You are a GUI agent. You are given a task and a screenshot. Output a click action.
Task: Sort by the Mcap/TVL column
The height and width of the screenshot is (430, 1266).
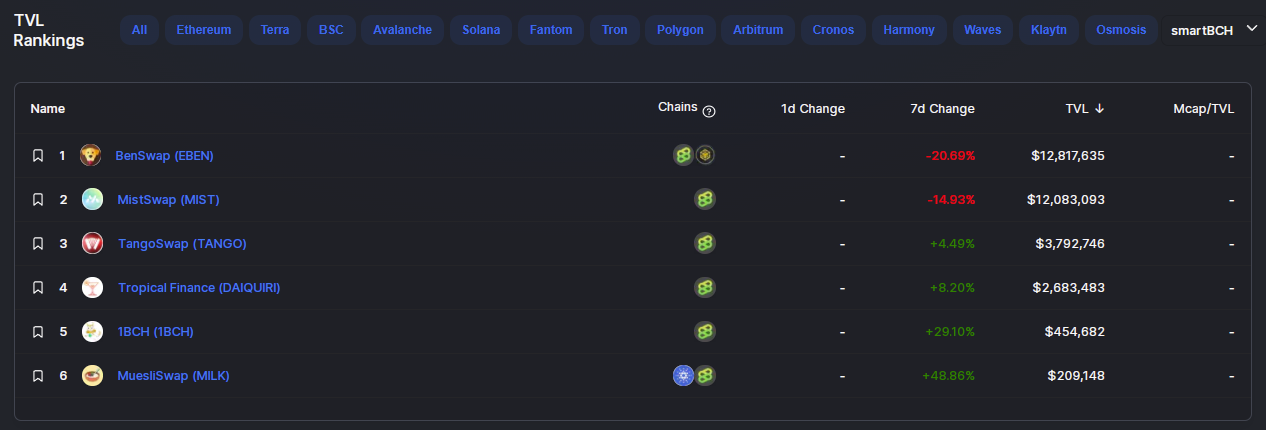coord(1205,109)
